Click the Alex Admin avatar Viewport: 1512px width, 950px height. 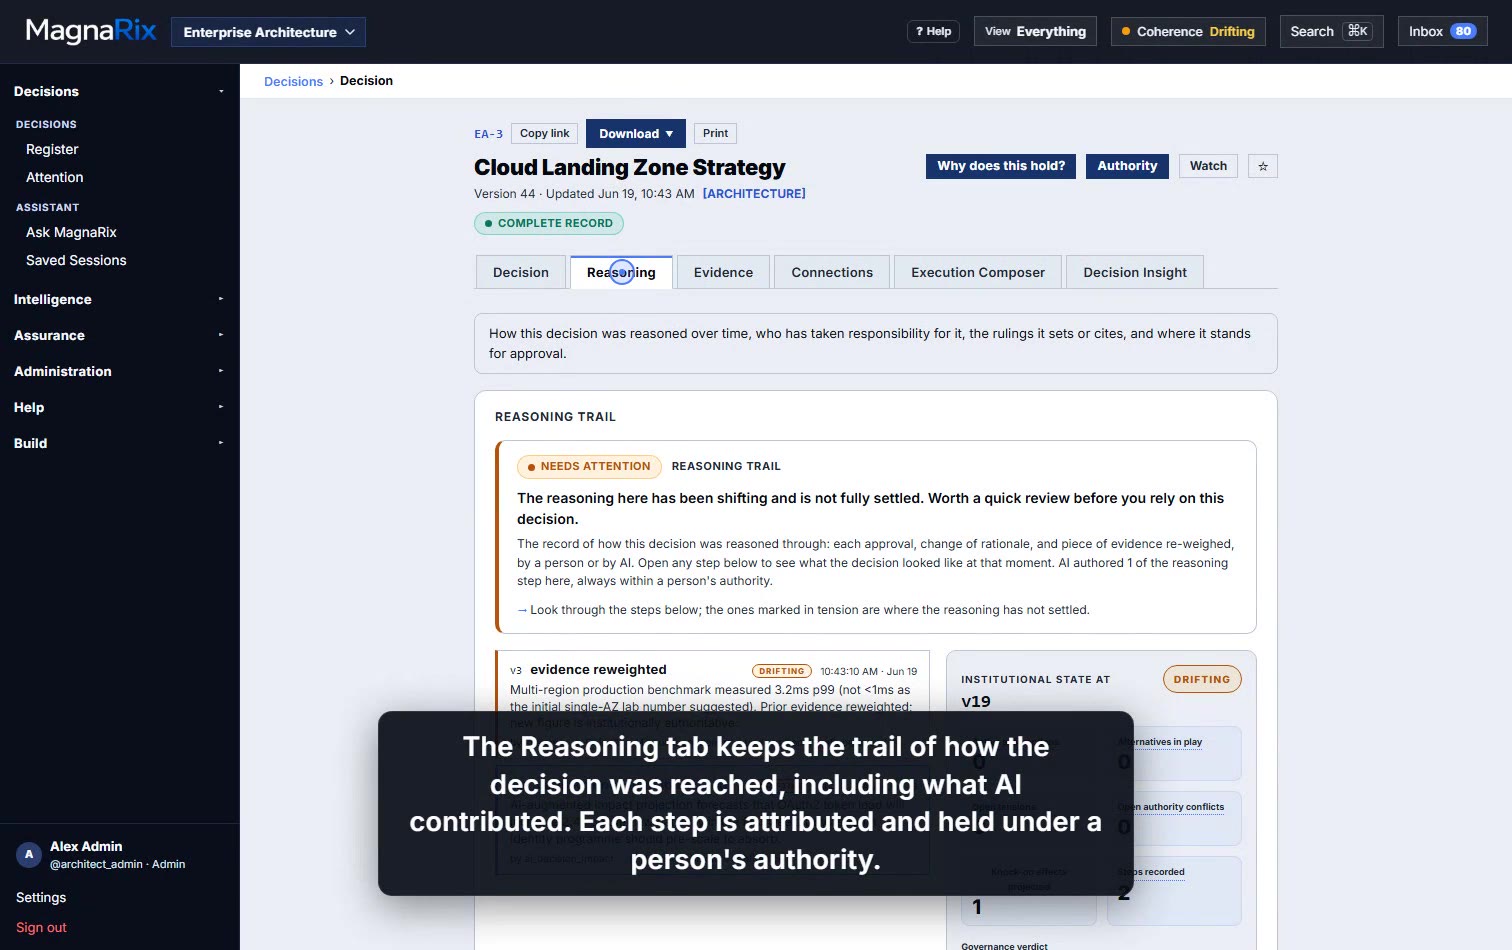[x=28, y=854]
